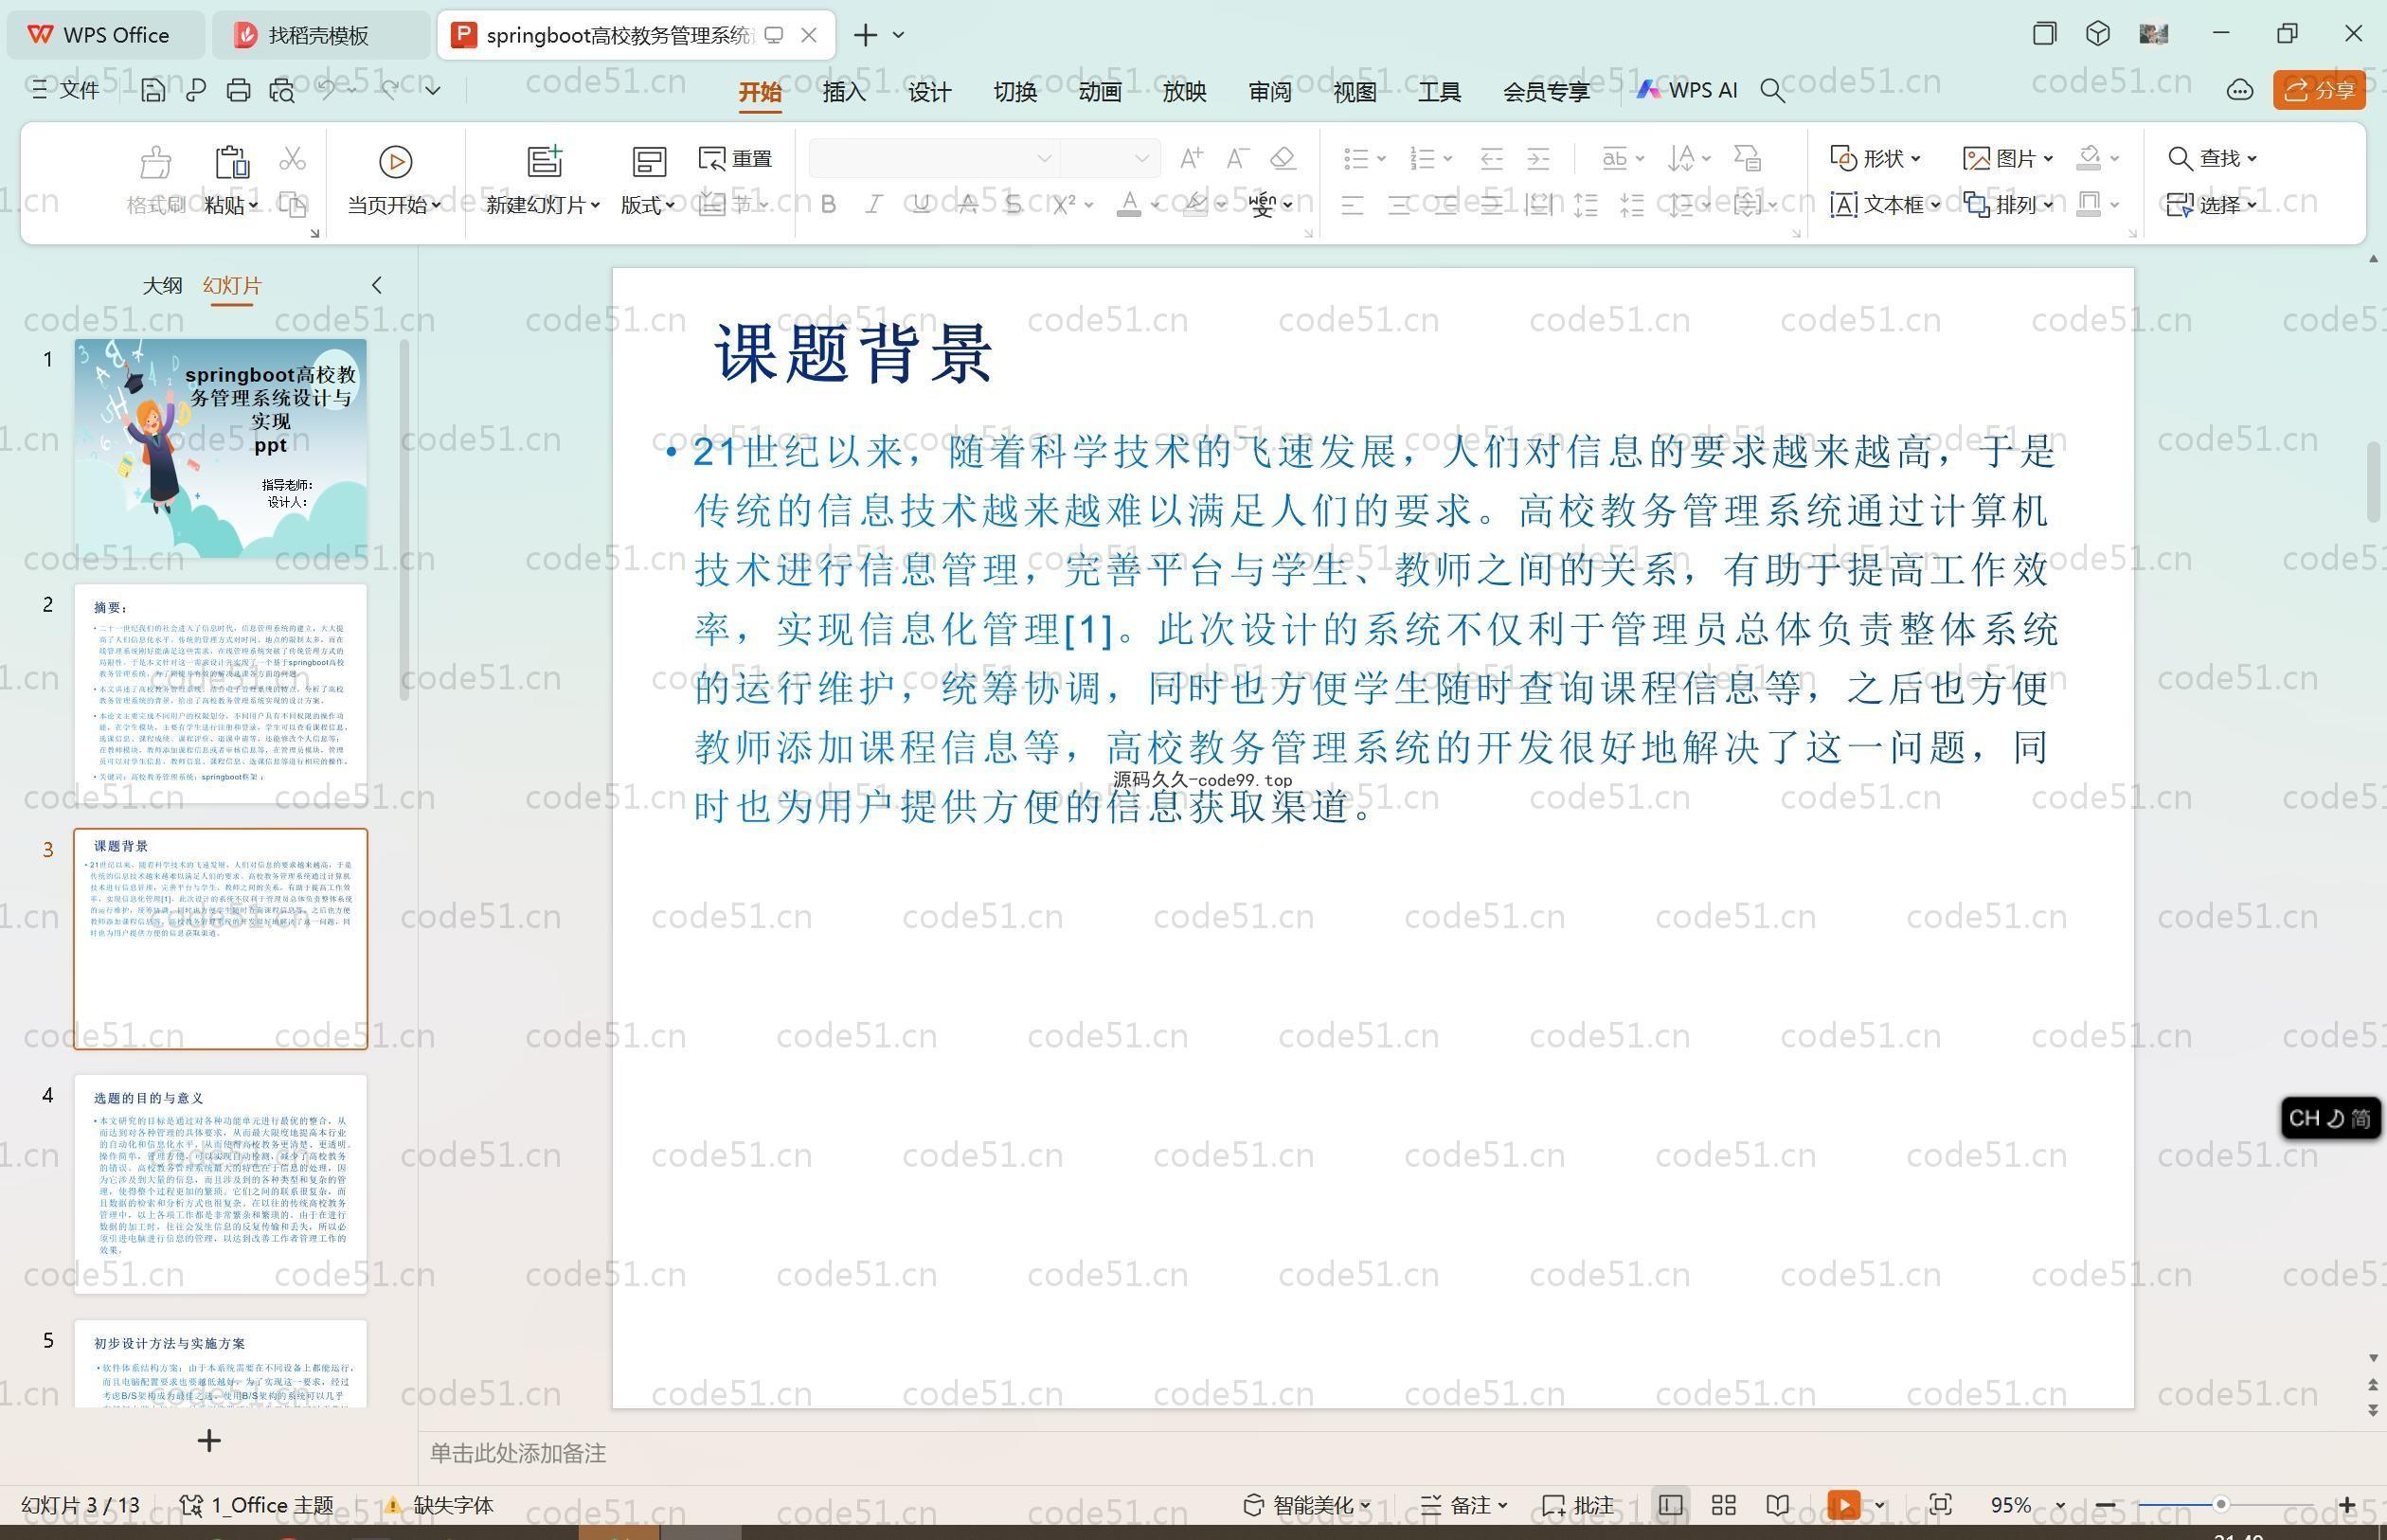
Task: Click the Format Painter icon
Action: [156, 161]
